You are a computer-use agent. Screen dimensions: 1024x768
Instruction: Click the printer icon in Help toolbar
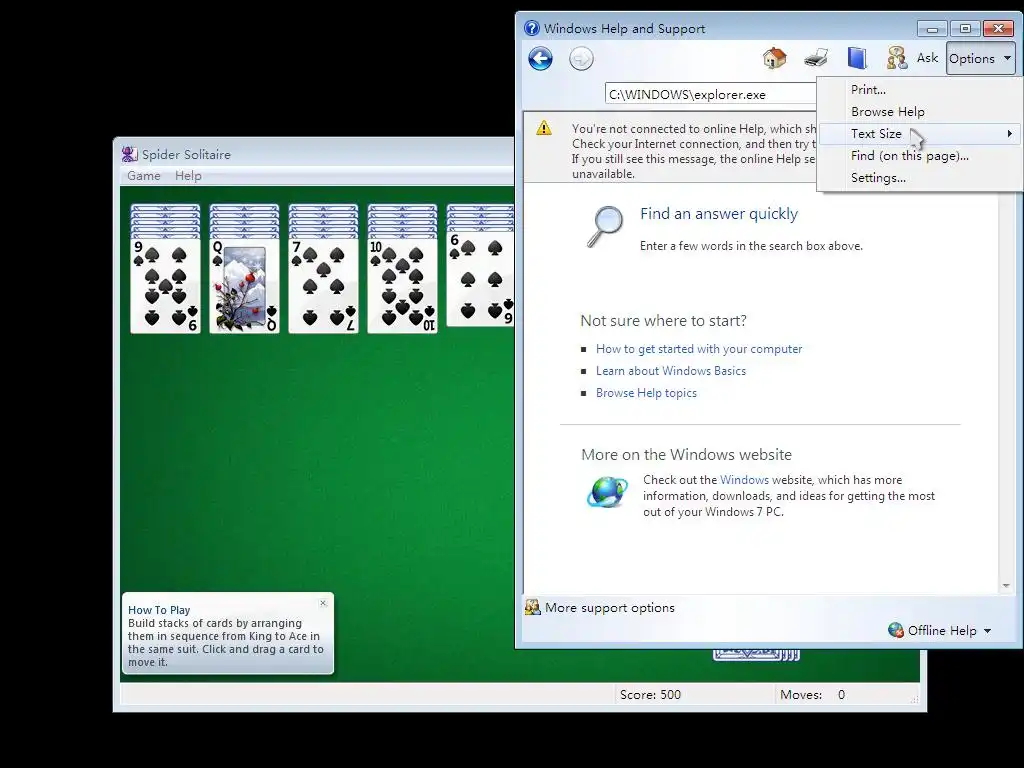click(816, 59)
